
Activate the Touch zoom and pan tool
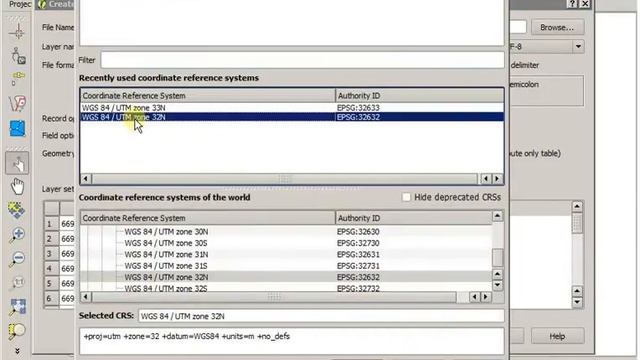click(x=17, y=163)
